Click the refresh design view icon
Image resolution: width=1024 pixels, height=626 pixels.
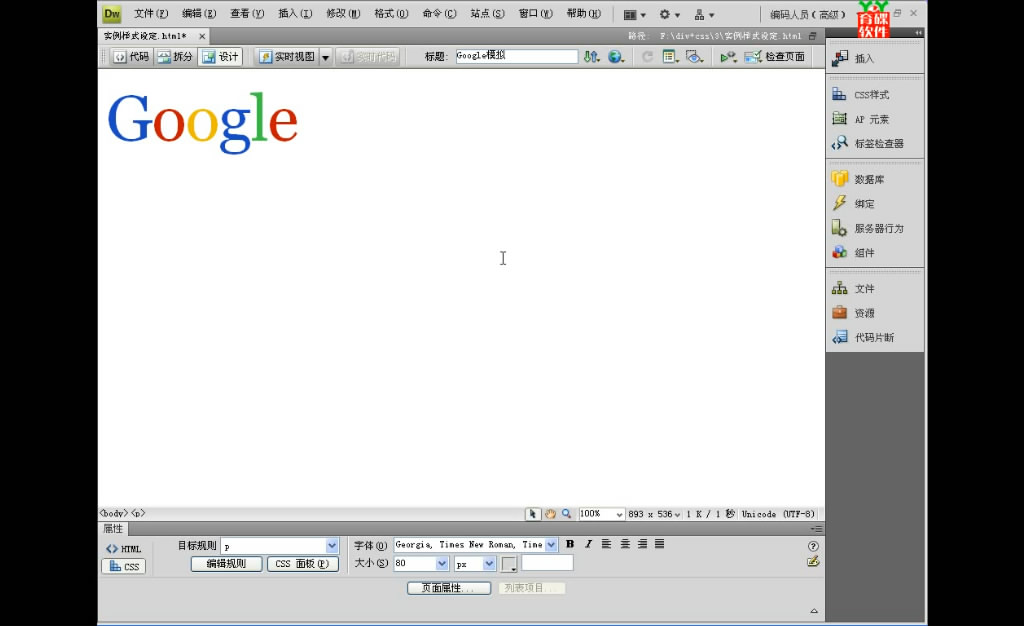tap(647, 57)
